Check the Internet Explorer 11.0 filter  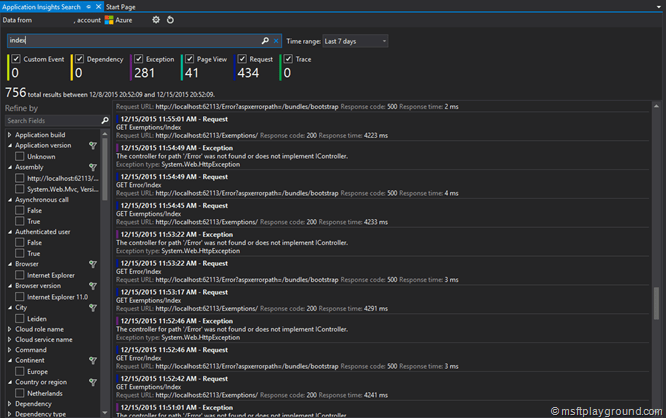point(20,297)
